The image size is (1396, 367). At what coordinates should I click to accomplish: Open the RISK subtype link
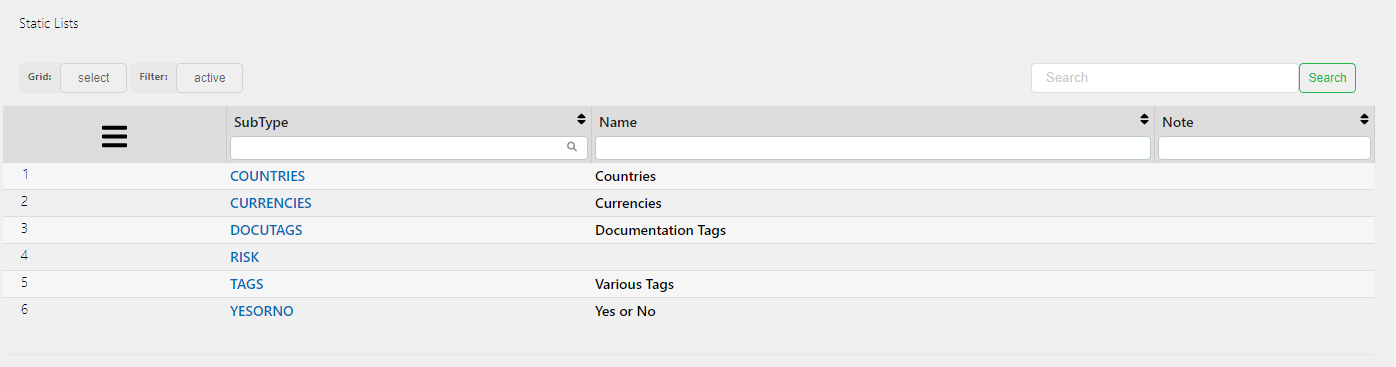point(244,257)
